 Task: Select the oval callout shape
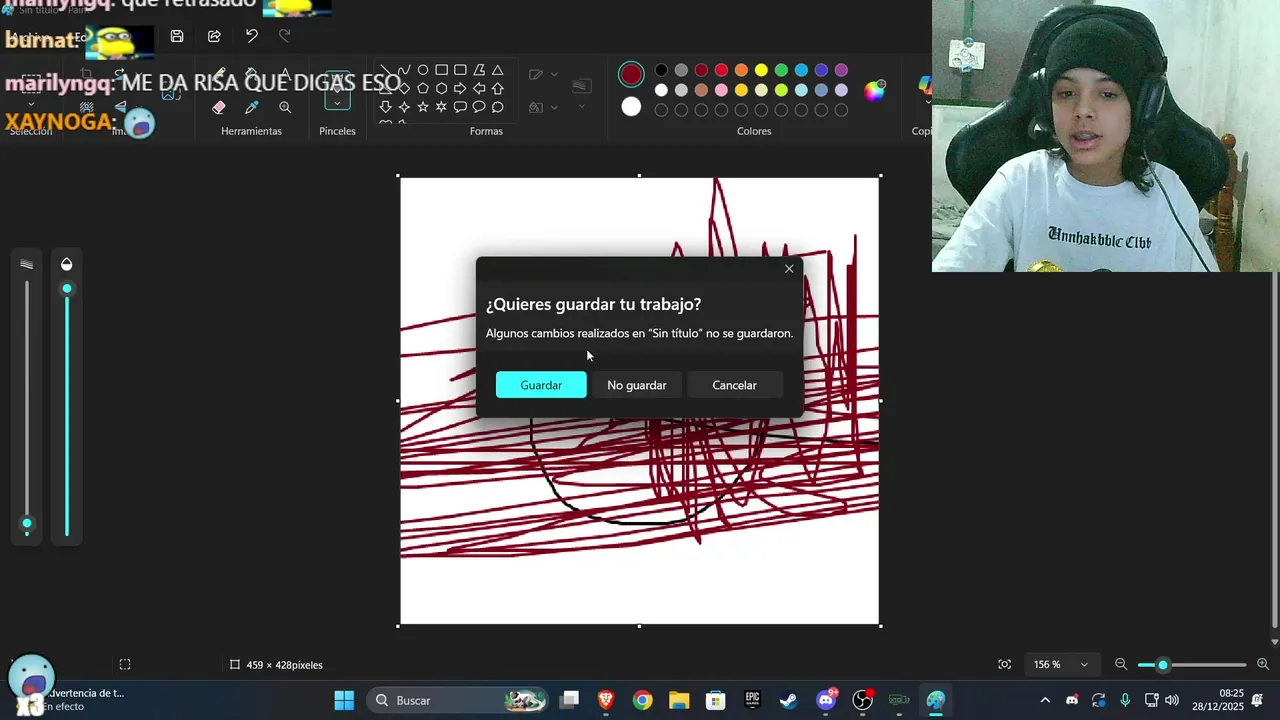click(479, 107)
